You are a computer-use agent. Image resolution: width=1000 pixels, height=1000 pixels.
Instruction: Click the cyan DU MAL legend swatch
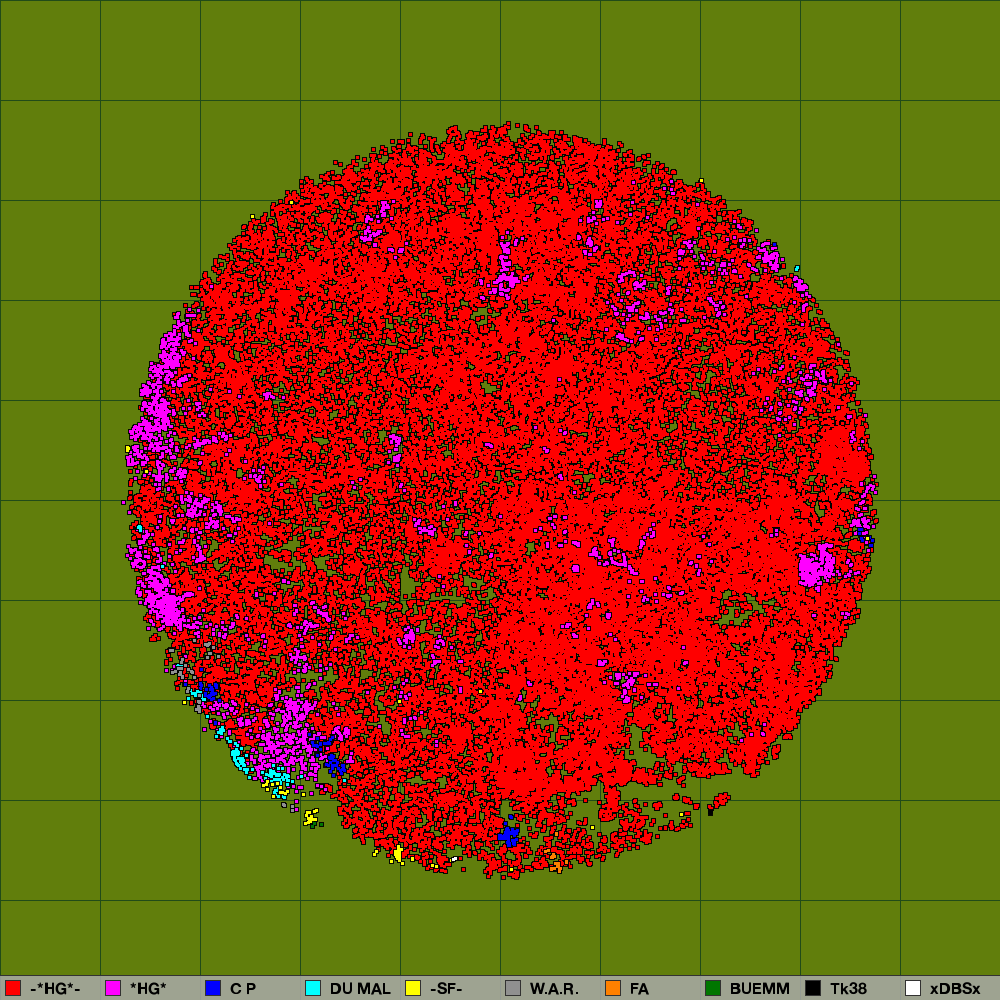[x=313, y=988]
